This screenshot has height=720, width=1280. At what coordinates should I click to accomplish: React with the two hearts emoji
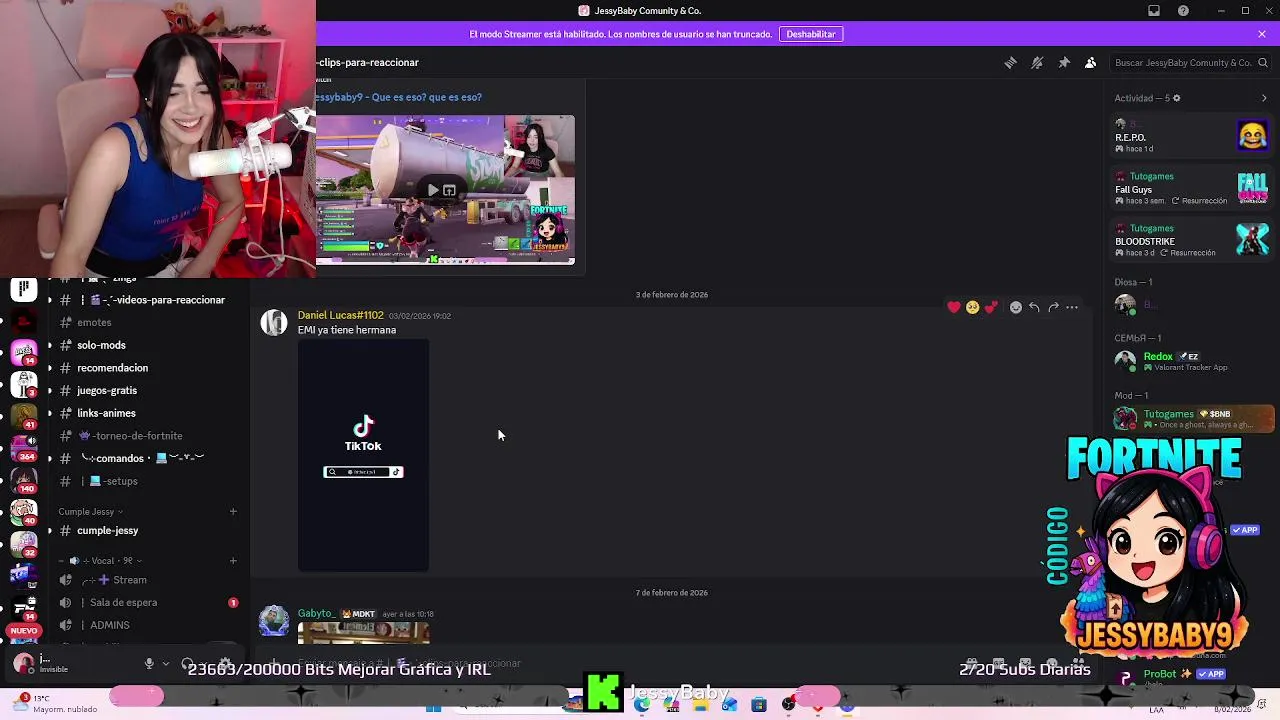pyautogui.click(x=991, y=307)
